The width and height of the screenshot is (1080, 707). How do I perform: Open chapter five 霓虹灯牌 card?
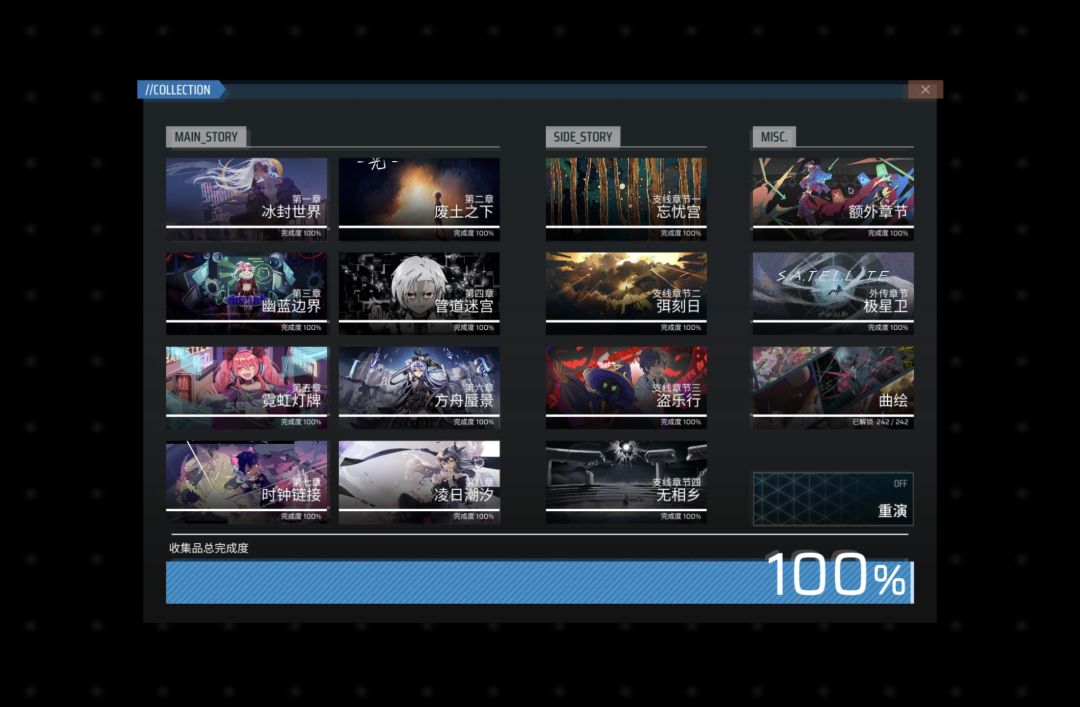point(247,387)
